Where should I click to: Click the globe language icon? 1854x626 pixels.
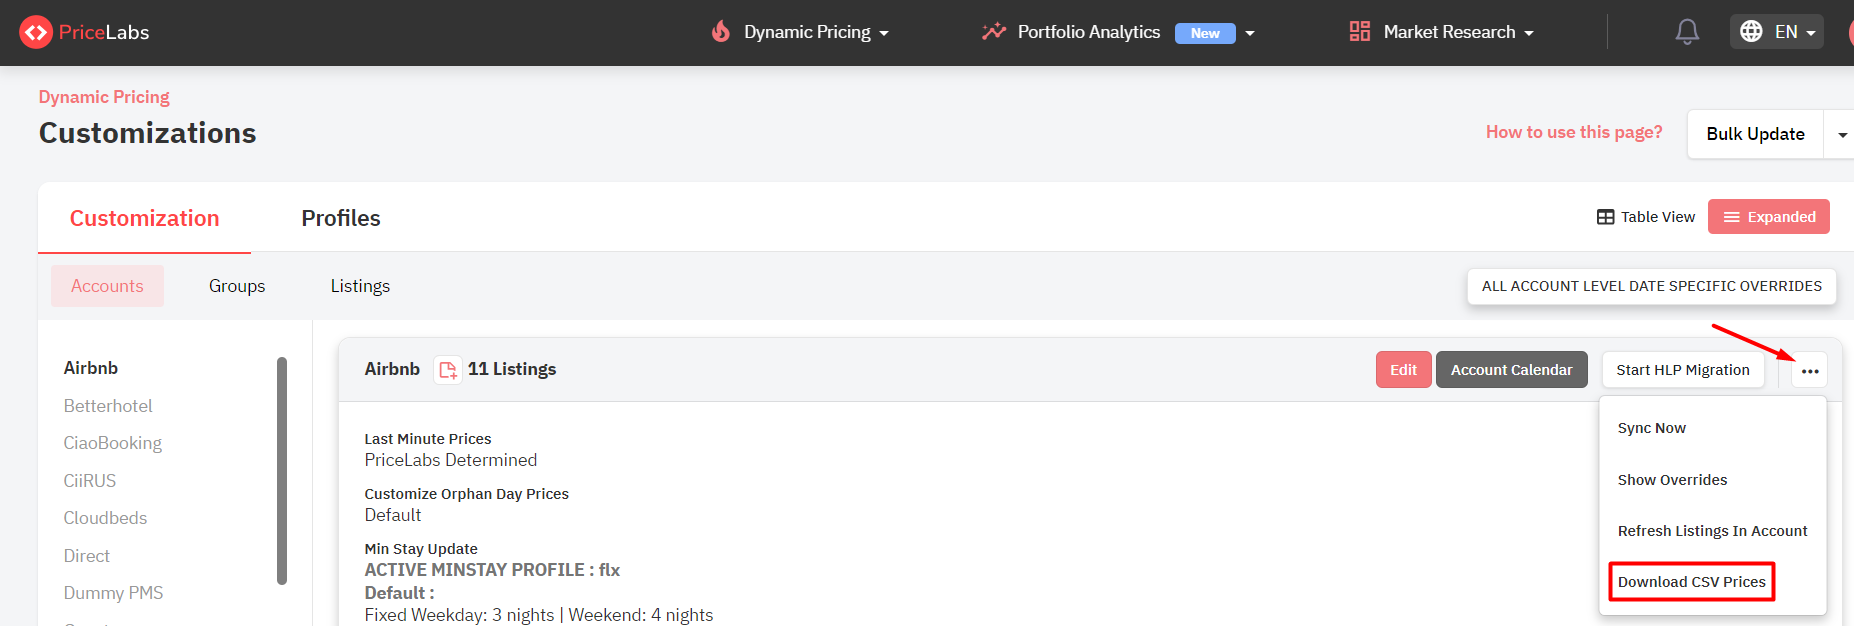pos(1751,32)
